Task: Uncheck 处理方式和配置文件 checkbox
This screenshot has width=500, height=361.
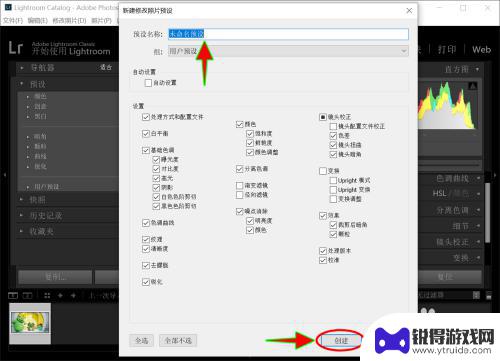Action: [x=146, y=117]
